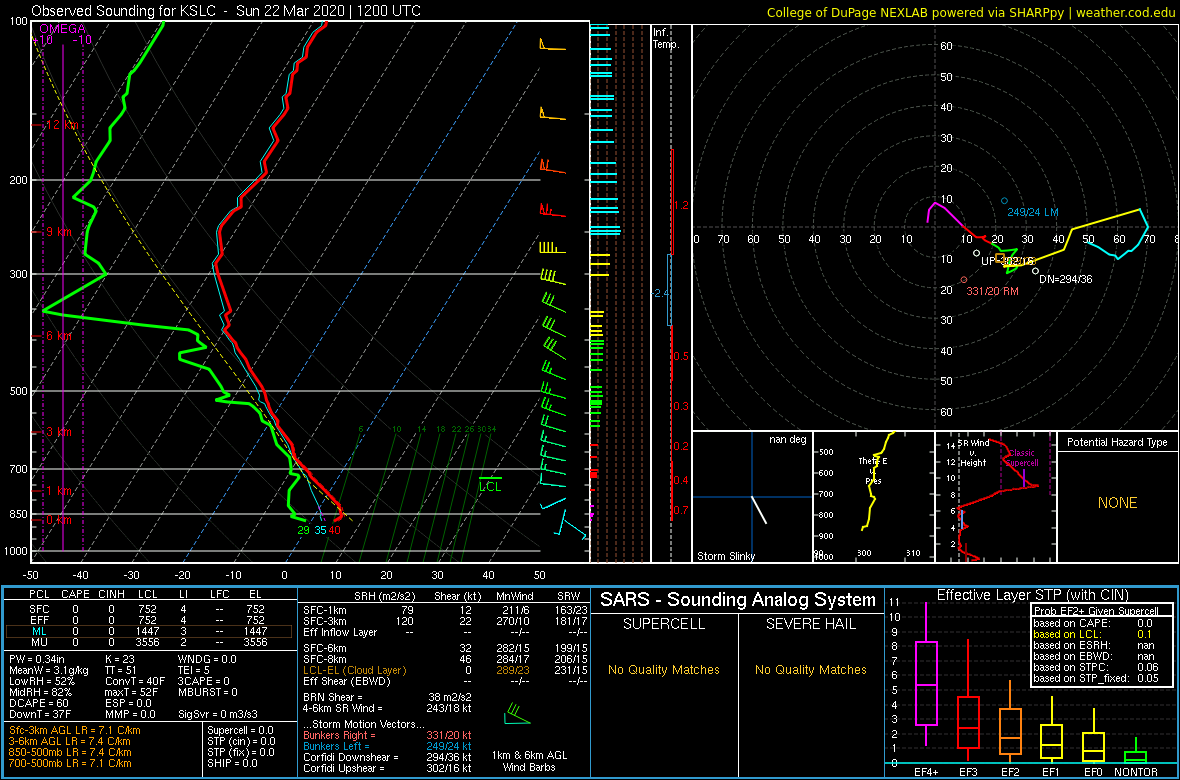Screen dimensions: 1180x780
Task: Click No Quality Matches under SEVERE HAIL
Action: [811, 670]
